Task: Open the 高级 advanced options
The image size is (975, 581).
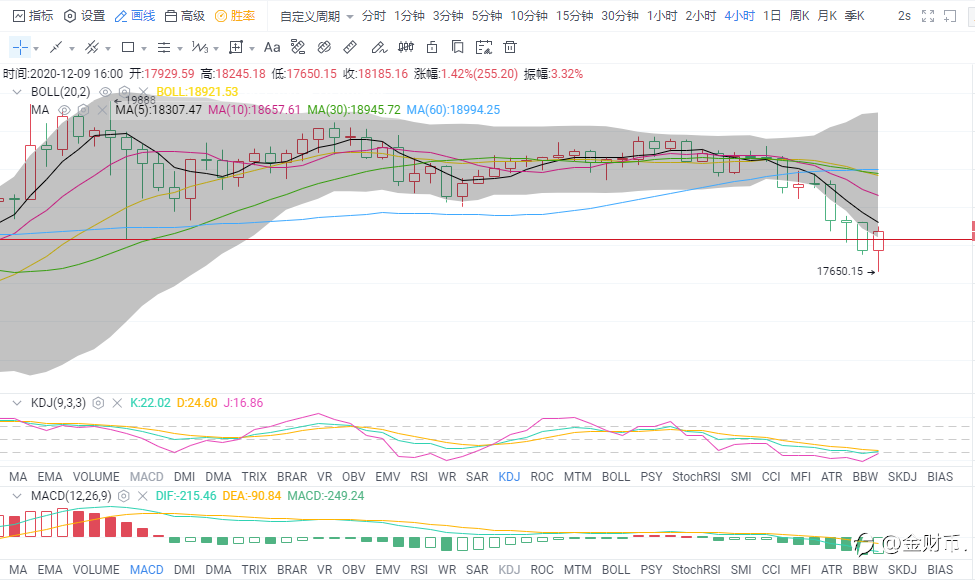Action: tap(185, 16)
